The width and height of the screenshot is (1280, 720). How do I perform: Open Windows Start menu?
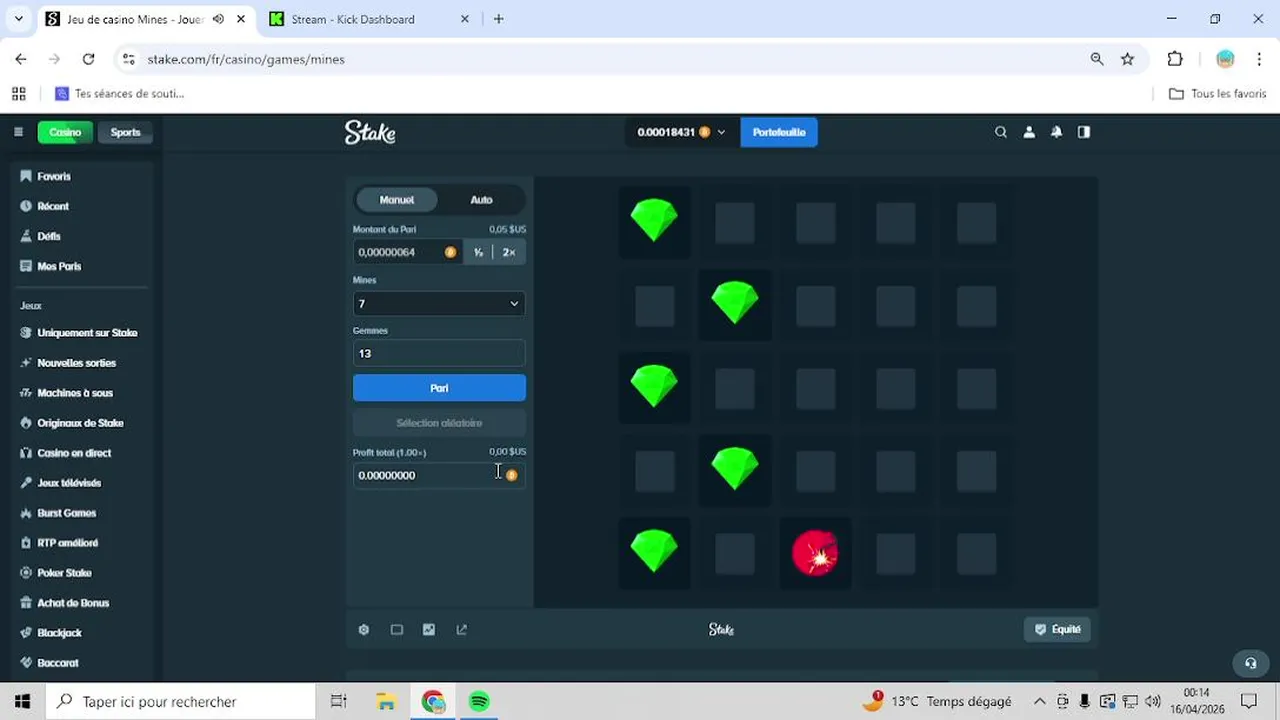pyautogui.click(x=22, y=702)
